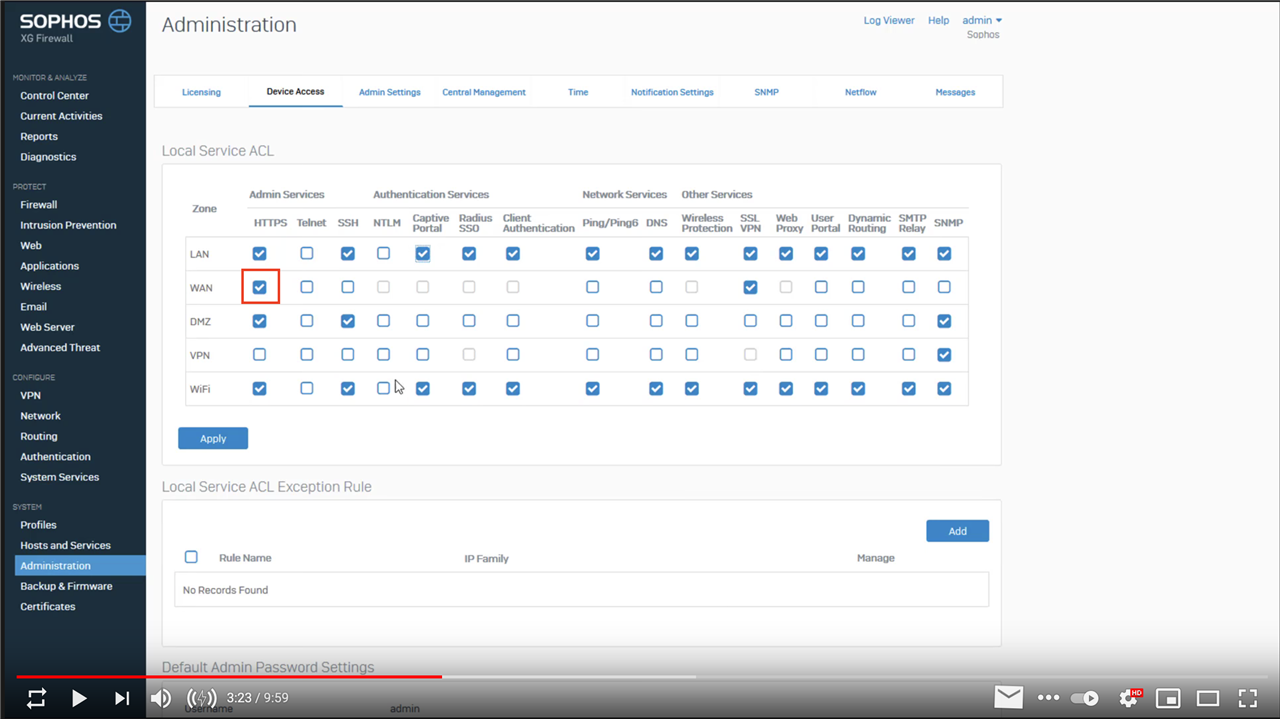The image size is (1280, 719).
Task: Open miniplayer picture-in-picture icon
Action: tap(1168, 698)
